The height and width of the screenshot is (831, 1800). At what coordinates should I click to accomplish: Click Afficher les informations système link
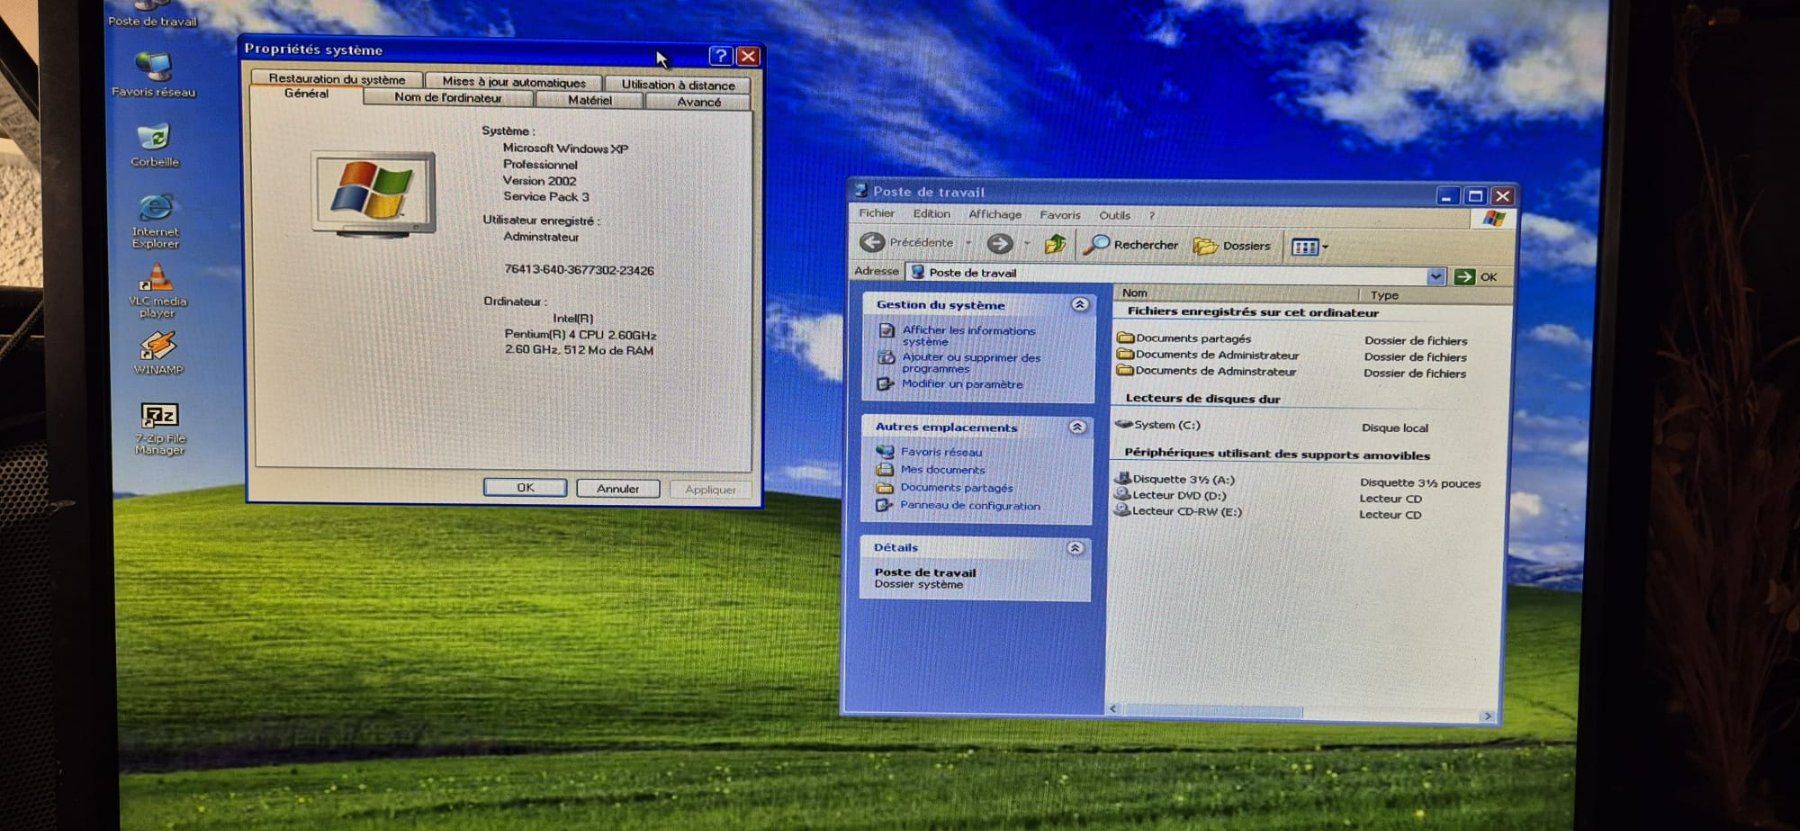tap(969, 336)
